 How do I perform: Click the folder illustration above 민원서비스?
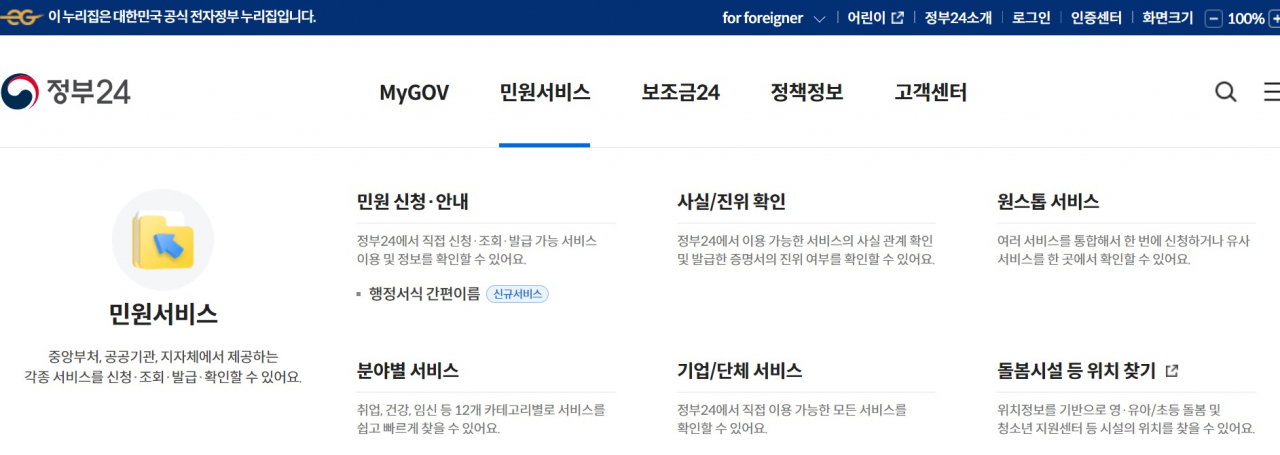(x=163, y=240)
